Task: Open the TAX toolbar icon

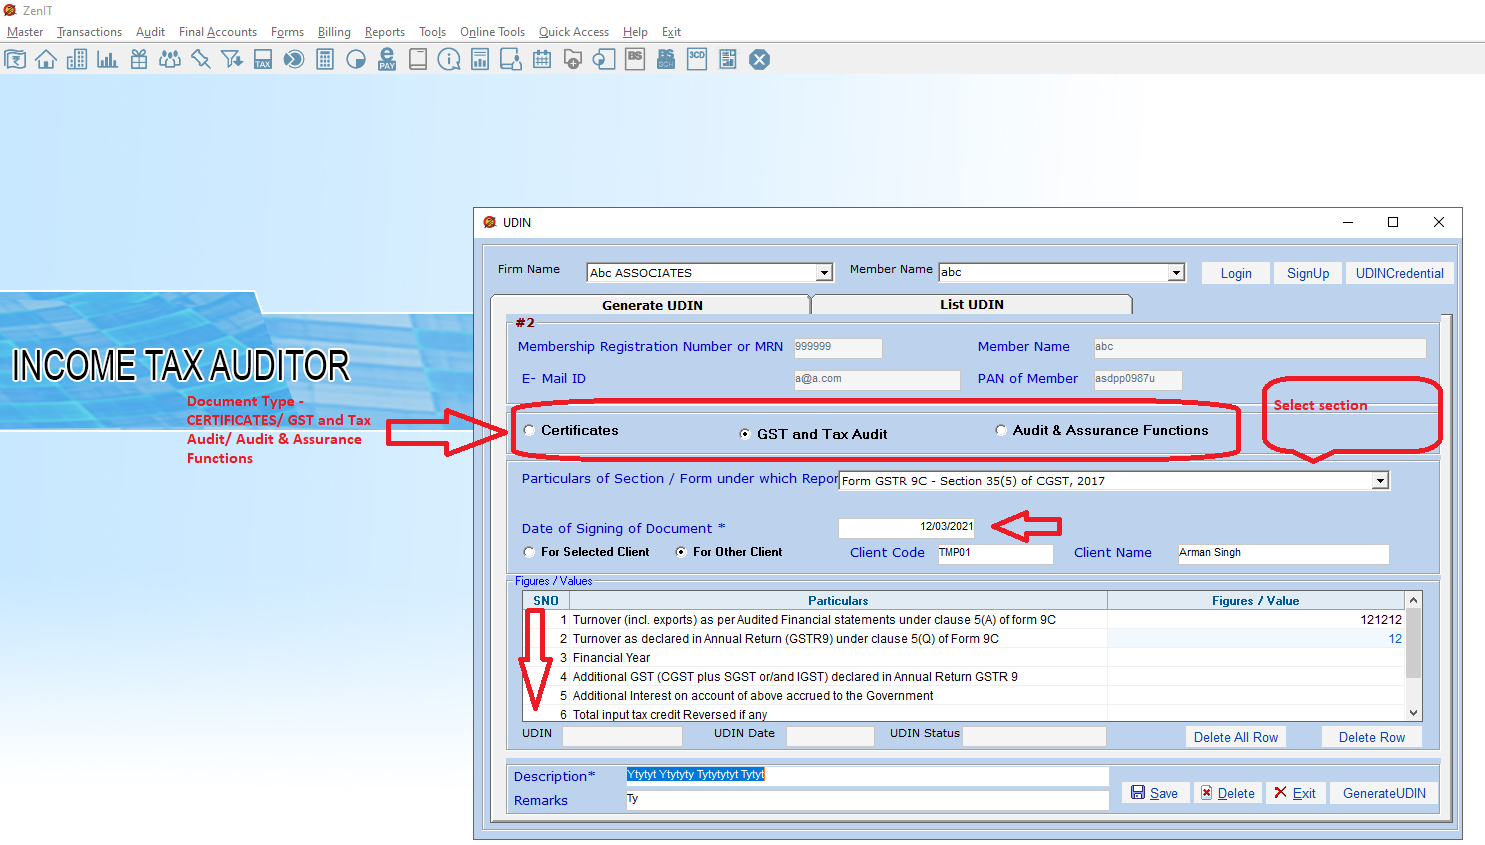Action: 263,60
